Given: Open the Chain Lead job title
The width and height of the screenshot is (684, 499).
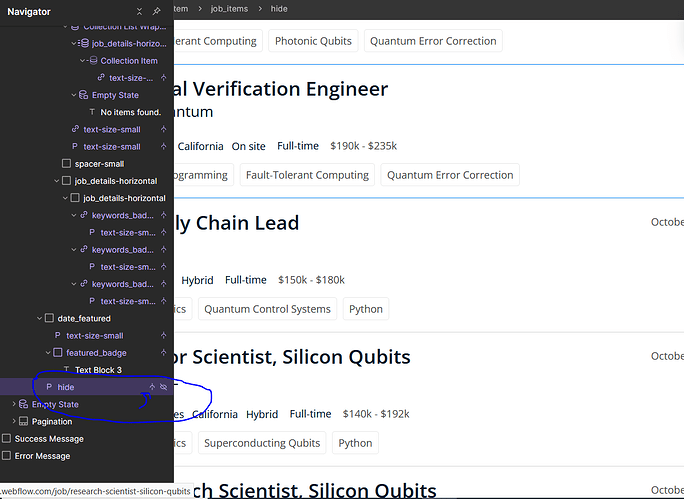Looking at the screenshot, I should coord(236,223).
